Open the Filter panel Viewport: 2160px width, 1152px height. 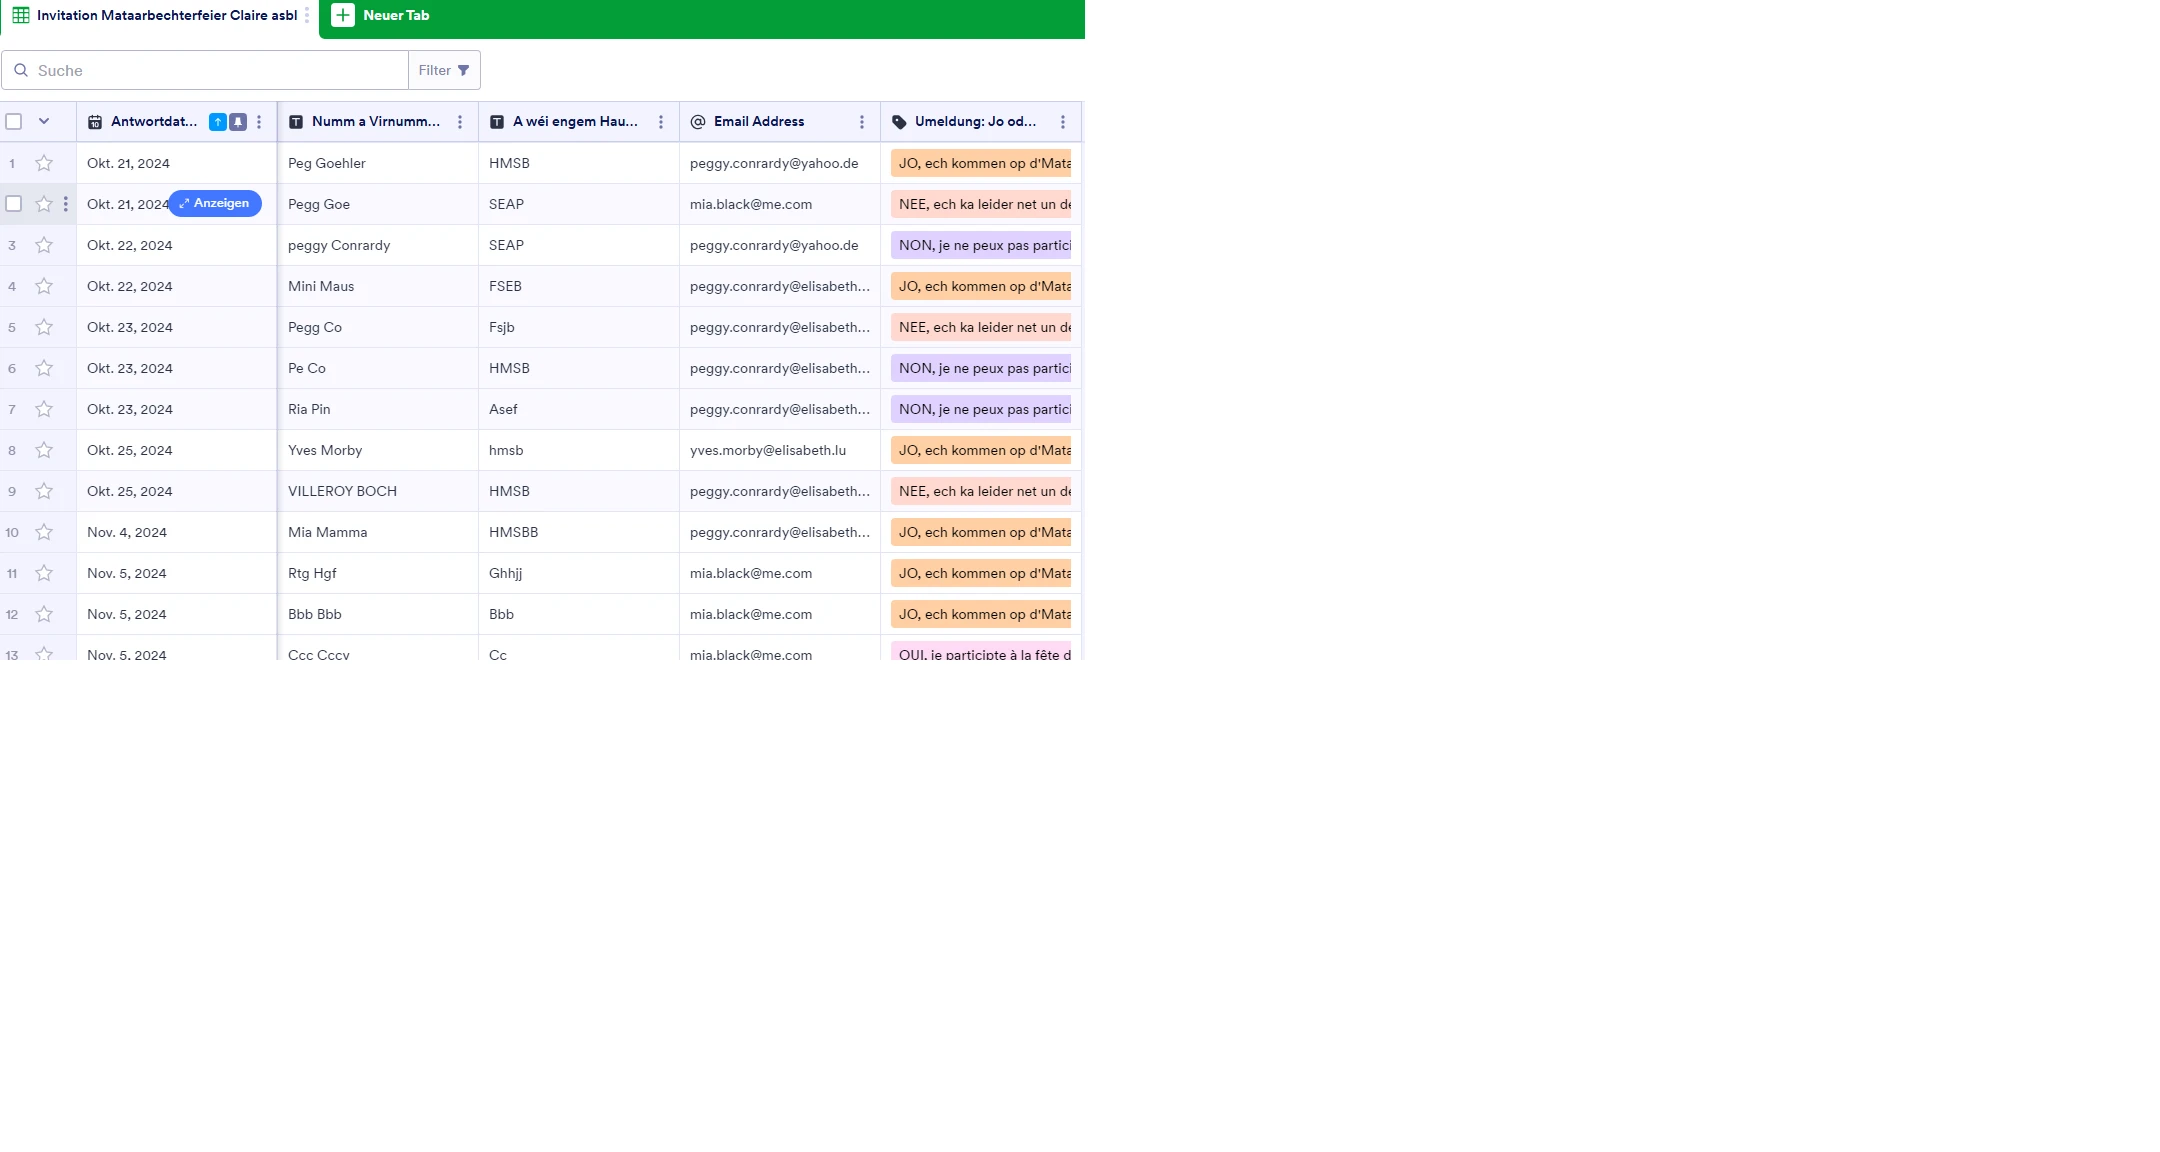(443, 70)
